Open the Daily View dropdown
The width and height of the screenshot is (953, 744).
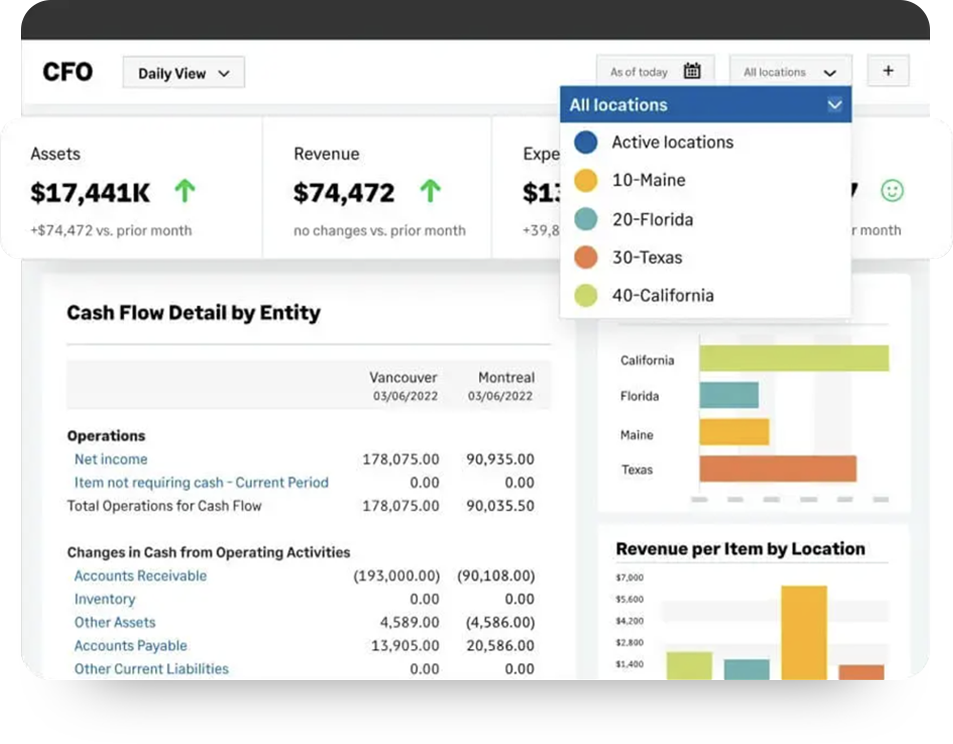tap(184, 73)
